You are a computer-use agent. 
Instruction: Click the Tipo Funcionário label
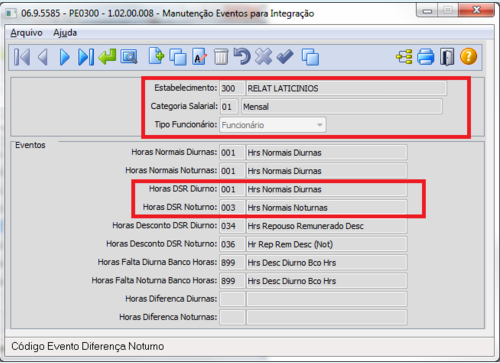(x=186, y=125)
